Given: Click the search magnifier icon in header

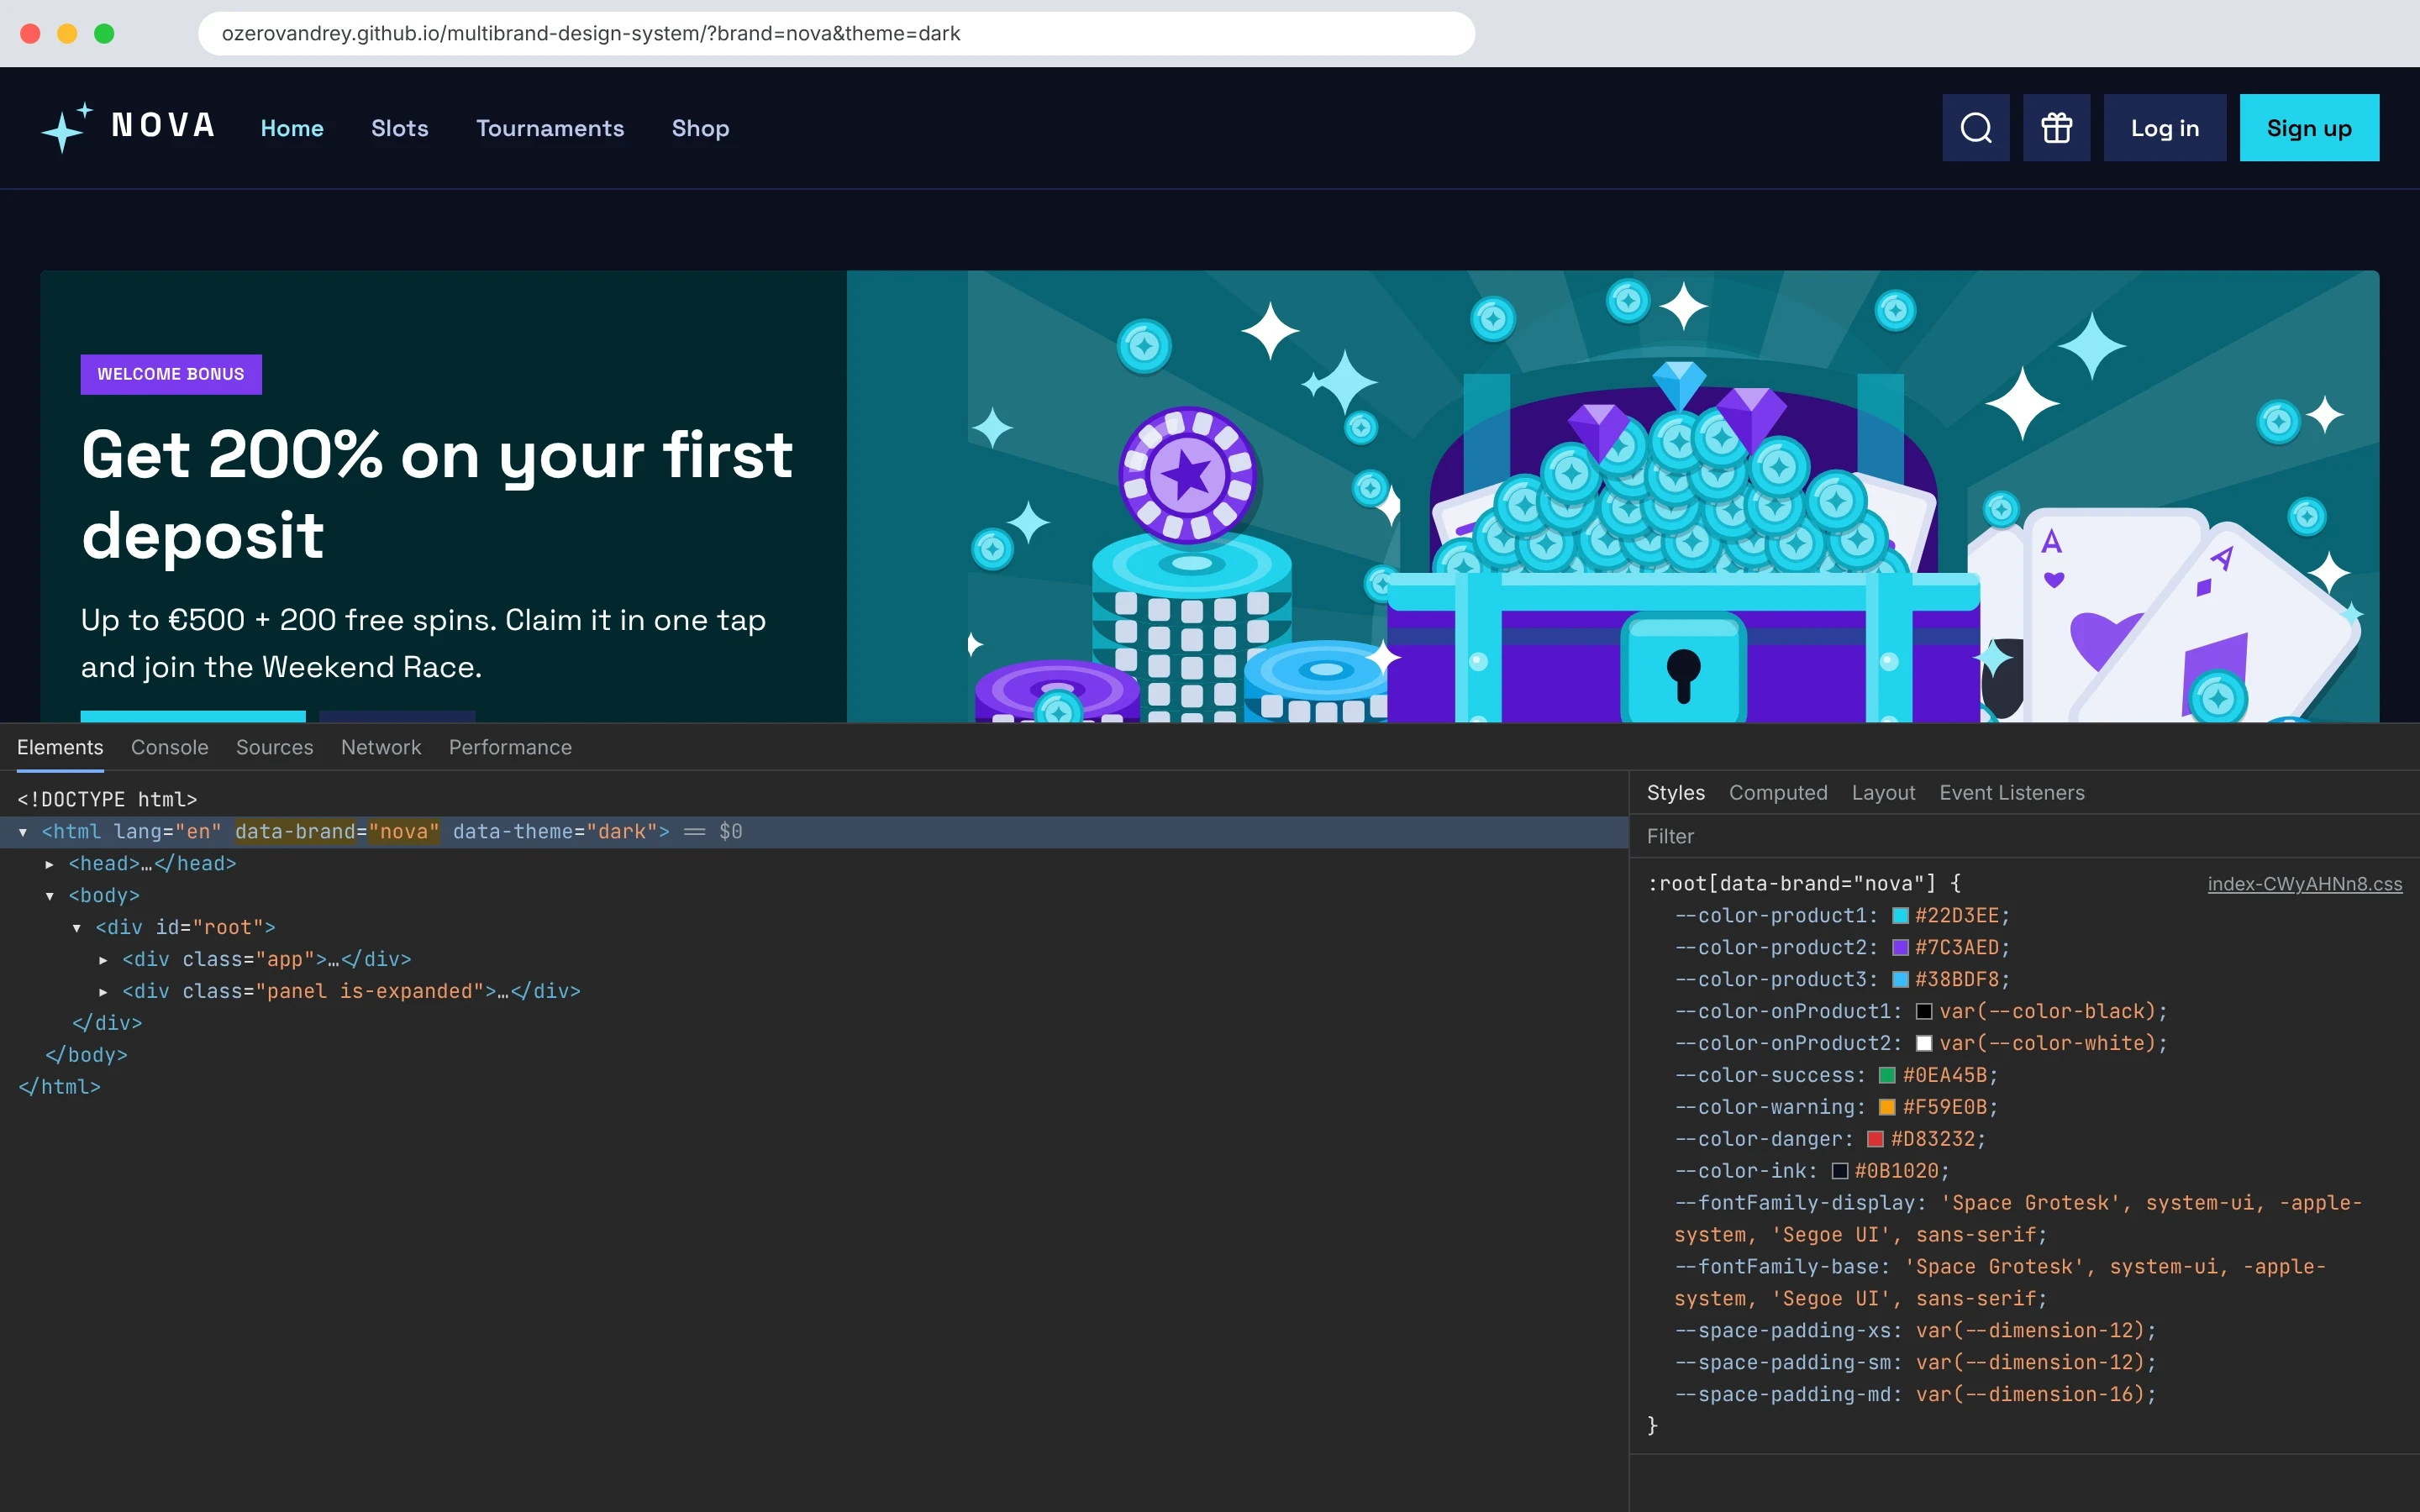Looking at the screenshot, I should click(1976, 128).
